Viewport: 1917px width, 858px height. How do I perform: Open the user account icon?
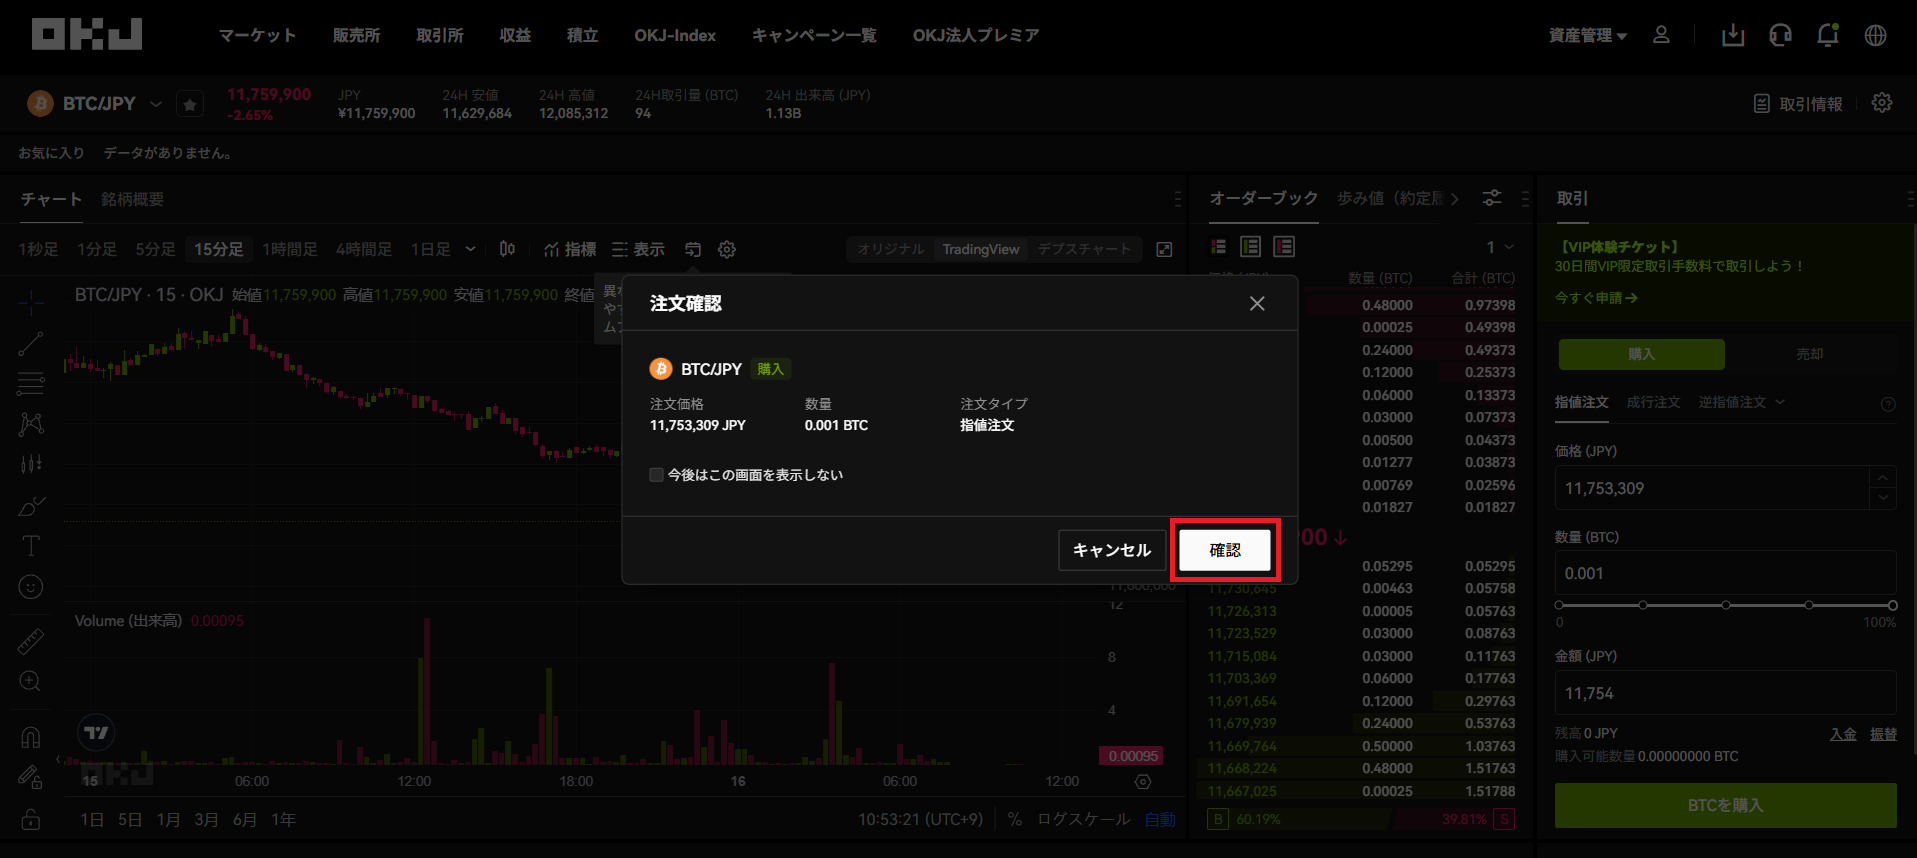(x=1661, y=35)
